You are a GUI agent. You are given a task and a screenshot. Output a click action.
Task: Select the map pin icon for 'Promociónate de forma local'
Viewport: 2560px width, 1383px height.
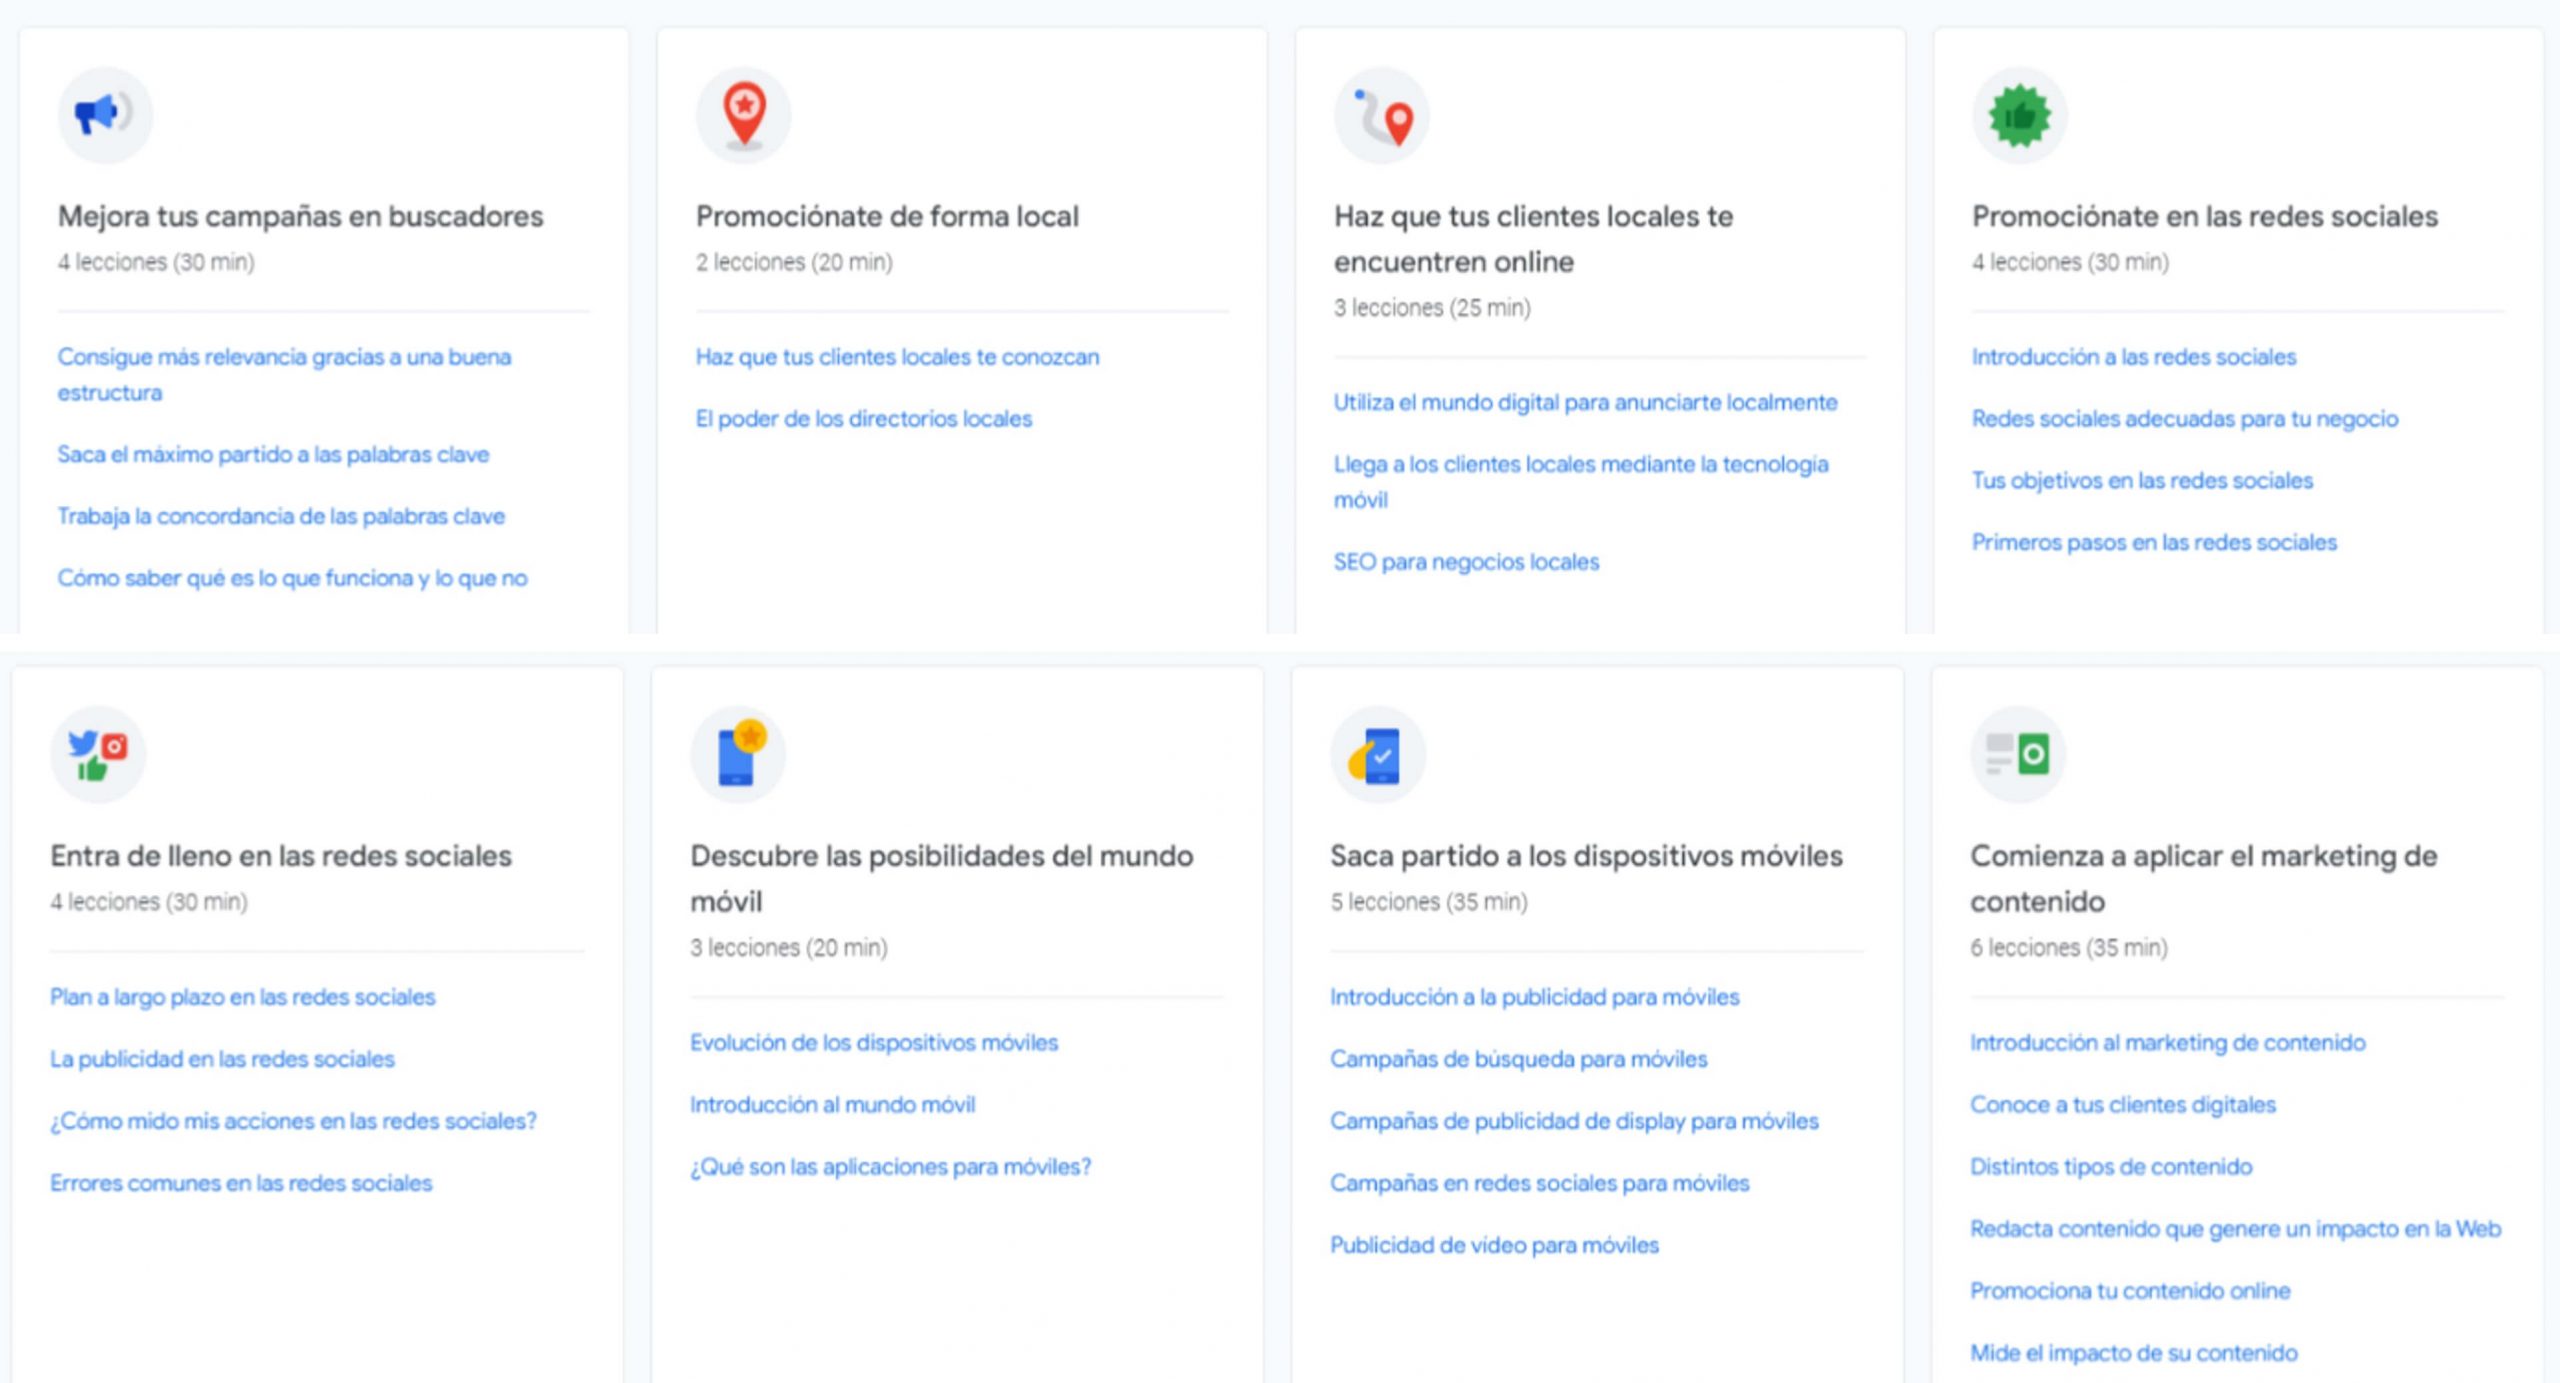tap(742, 113)
